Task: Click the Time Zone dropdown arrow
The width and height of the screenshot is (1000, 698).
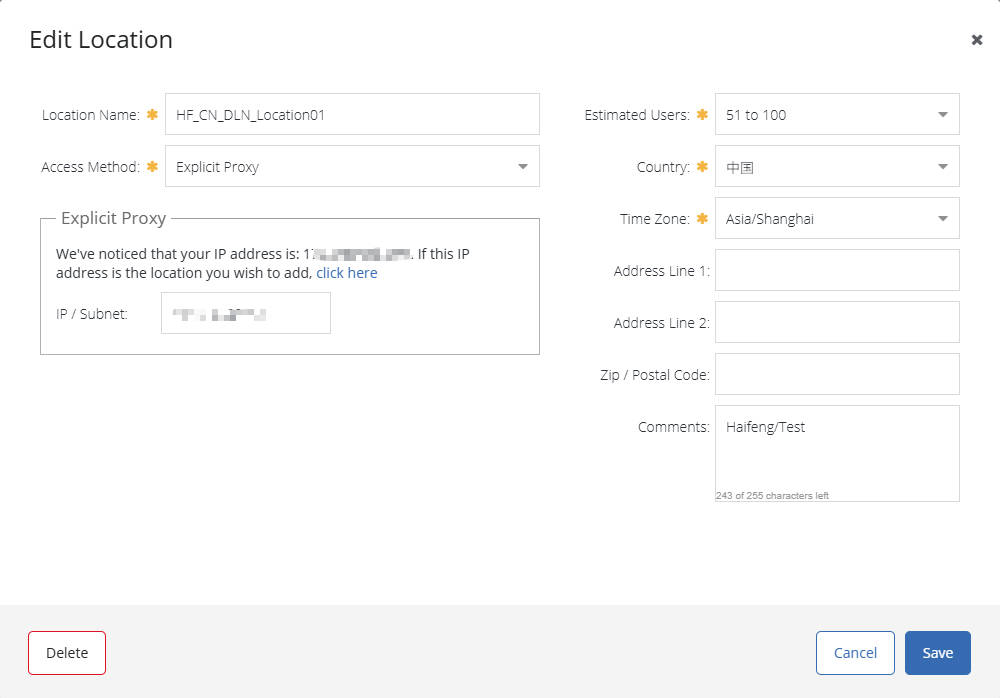Action: tap(943, 219)
